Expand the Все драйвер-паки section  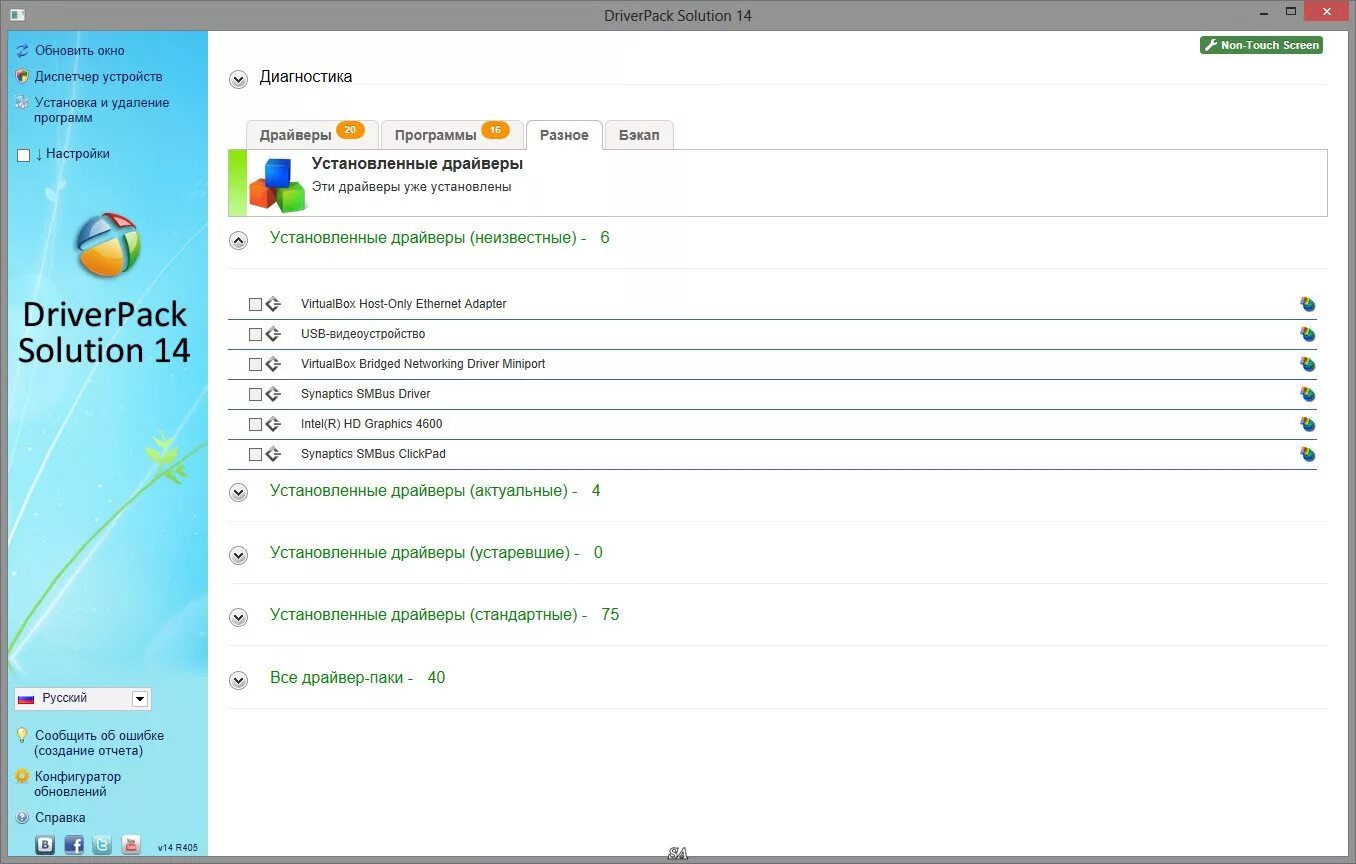click(x=238, y=680)
